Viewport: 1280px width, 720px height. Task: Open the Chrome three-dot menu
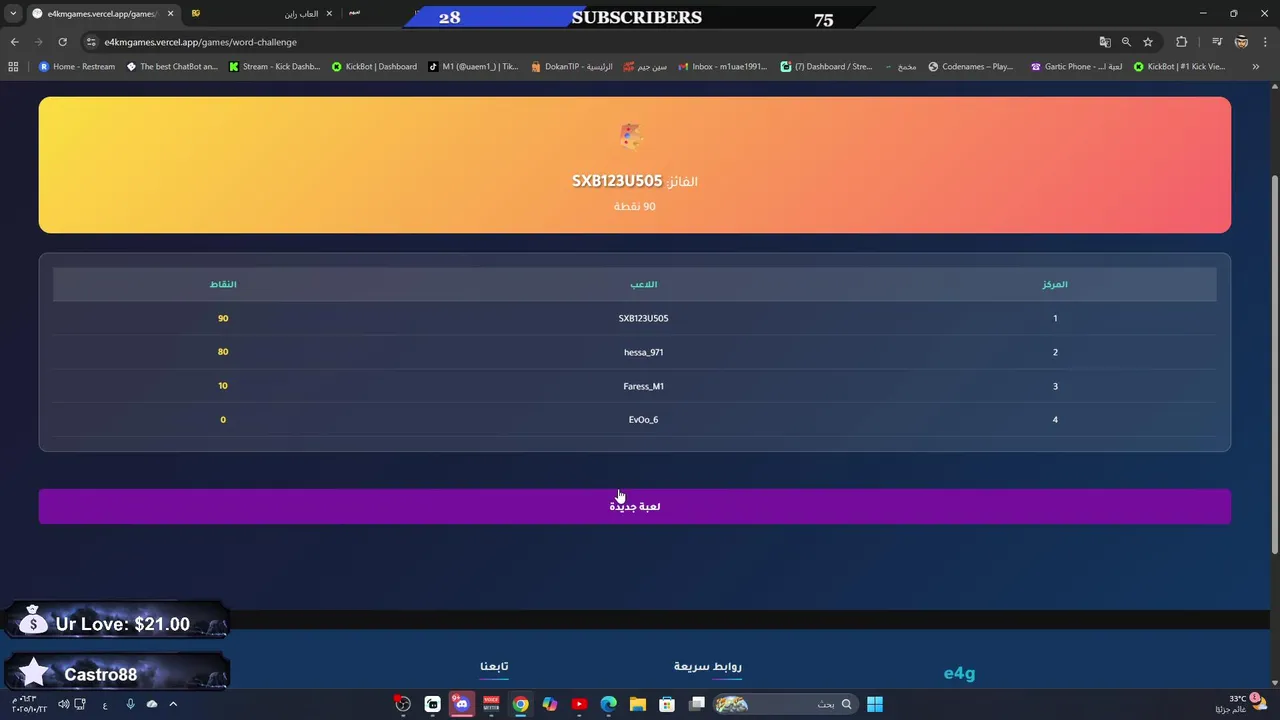[1264, 42]
